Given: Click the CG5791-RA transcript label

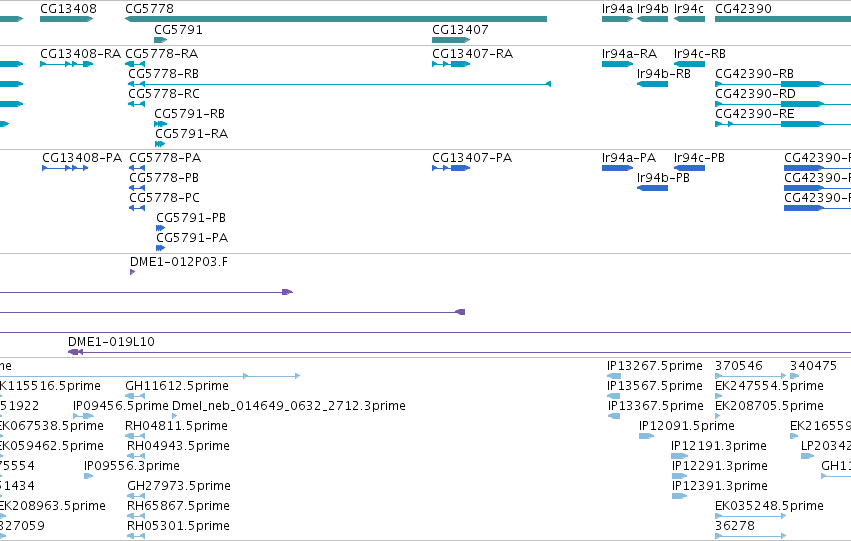Looking at the screenshot, I should [192, 134].
